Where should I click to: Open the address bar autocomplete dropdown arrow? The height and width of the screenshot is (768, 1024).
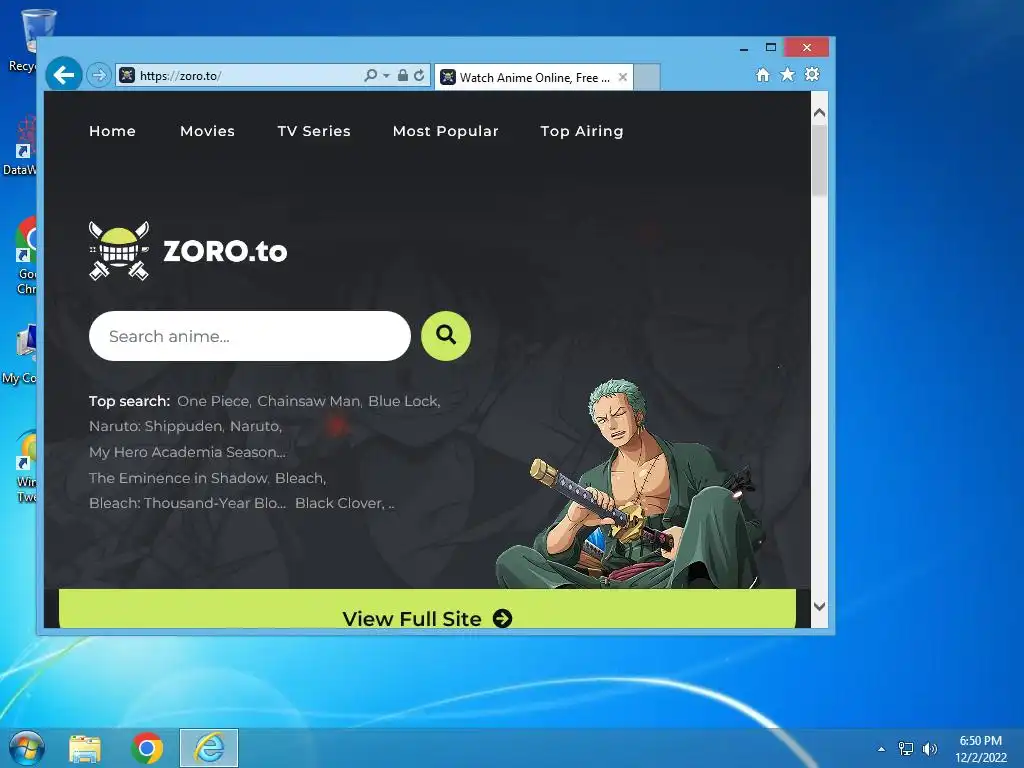pos(386,76)
